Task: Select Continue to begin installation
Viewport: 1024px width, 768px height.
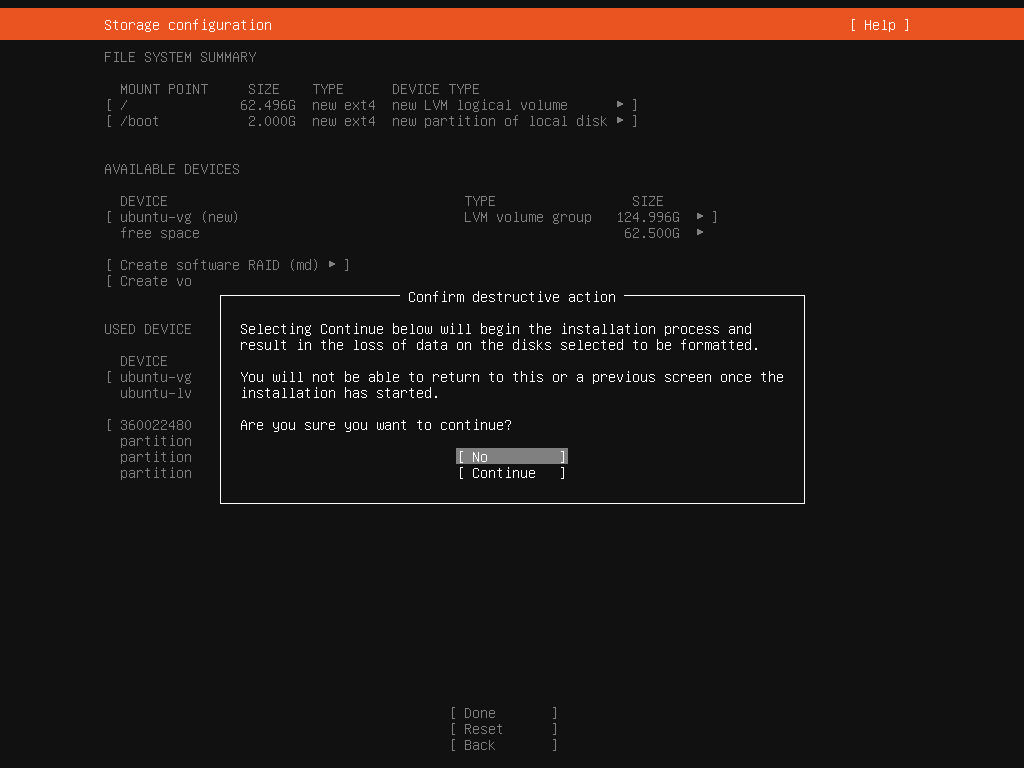Action: pyautogui.click(x=511, y=472)
